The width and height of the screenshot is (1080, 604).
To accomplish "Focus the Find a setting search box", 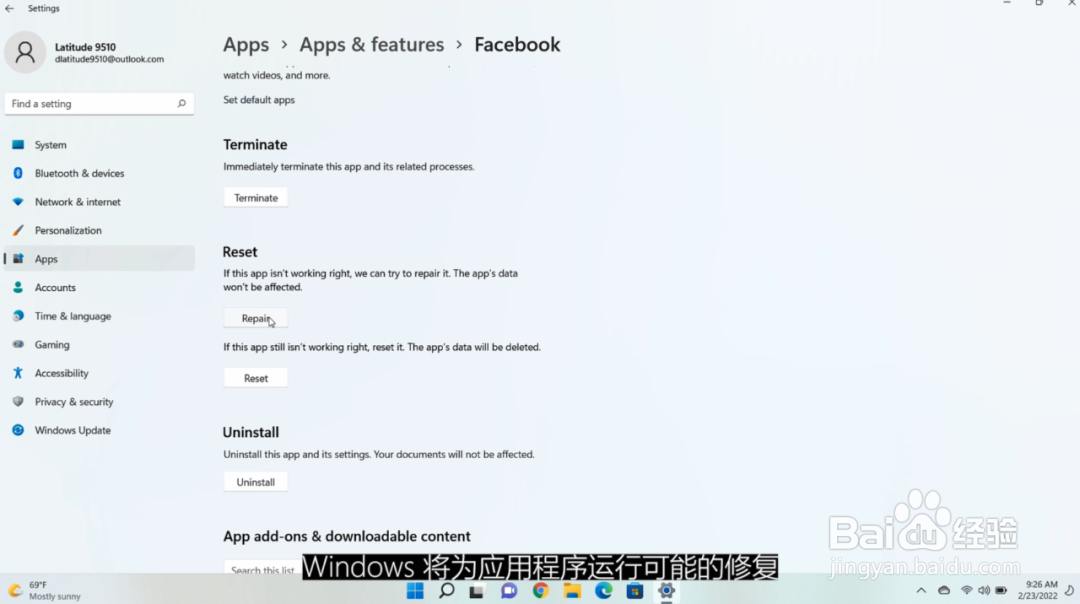I will pyautogui.click(x=99, y=103).
